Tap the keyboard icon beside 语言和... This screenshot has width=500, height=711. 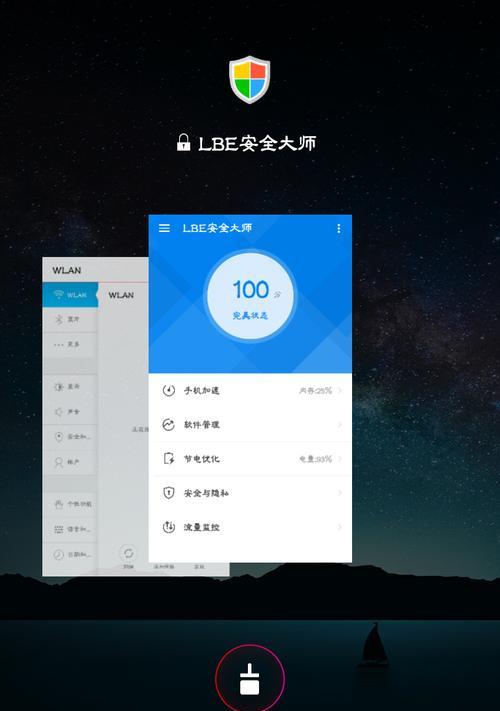pos(58,529)
